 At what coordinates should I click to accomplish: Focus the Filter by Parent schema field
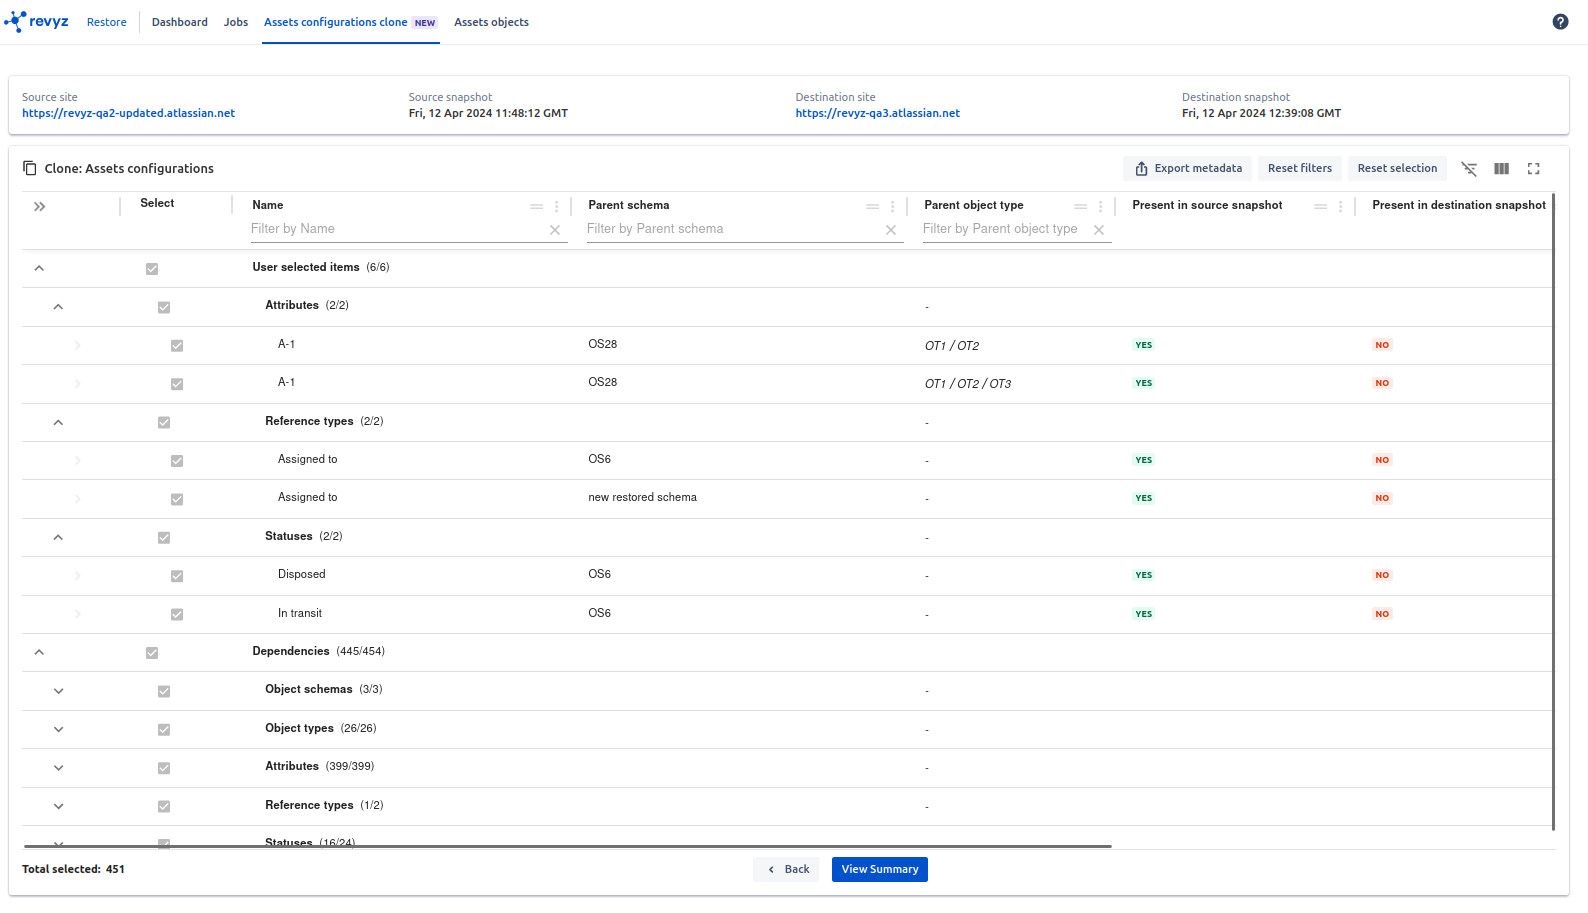[x=734, y=229]
